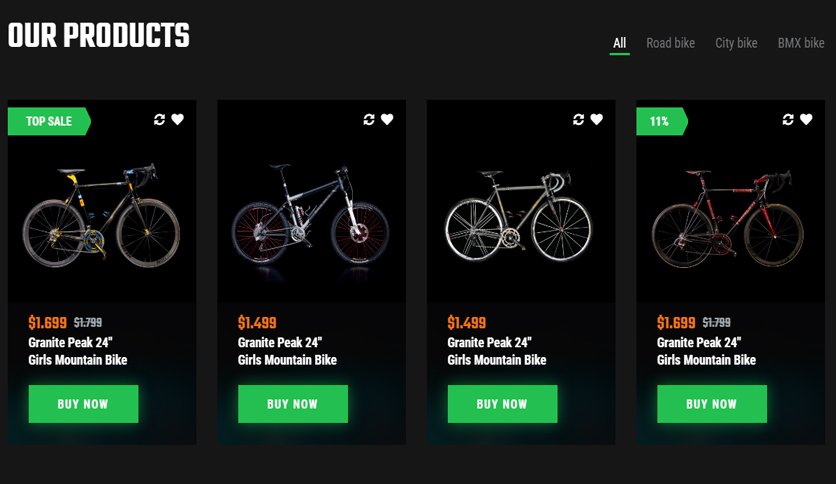Favorite the first bike with heart icon
This screenshot has width=836, height=484.
tap(178, 119)
